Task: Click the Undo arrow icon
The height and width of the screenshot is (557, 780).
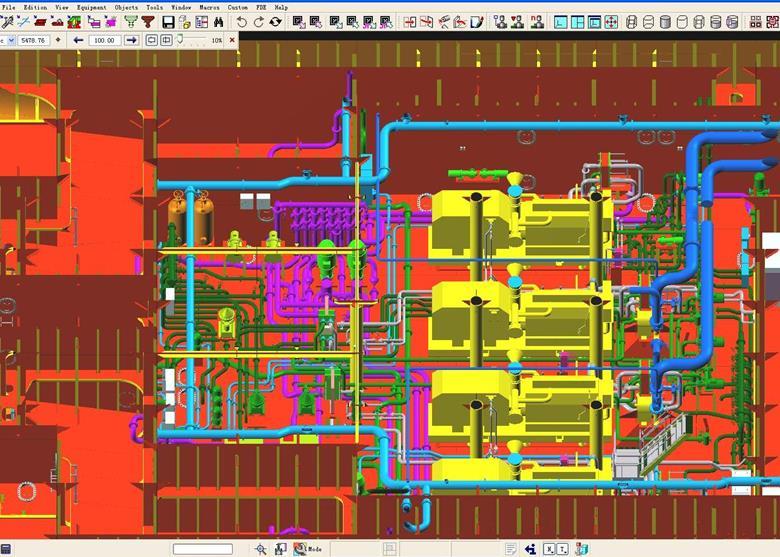Action: click(x=241, y=21)
